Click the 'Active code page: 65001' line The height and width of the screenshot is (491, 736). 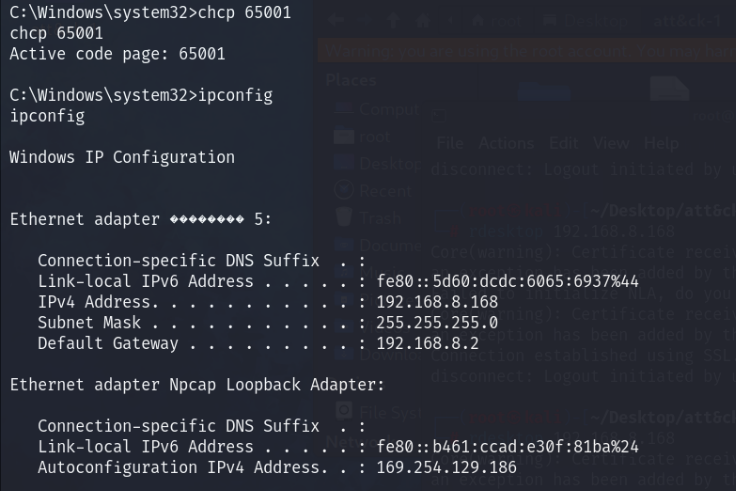tap(117, 53)
